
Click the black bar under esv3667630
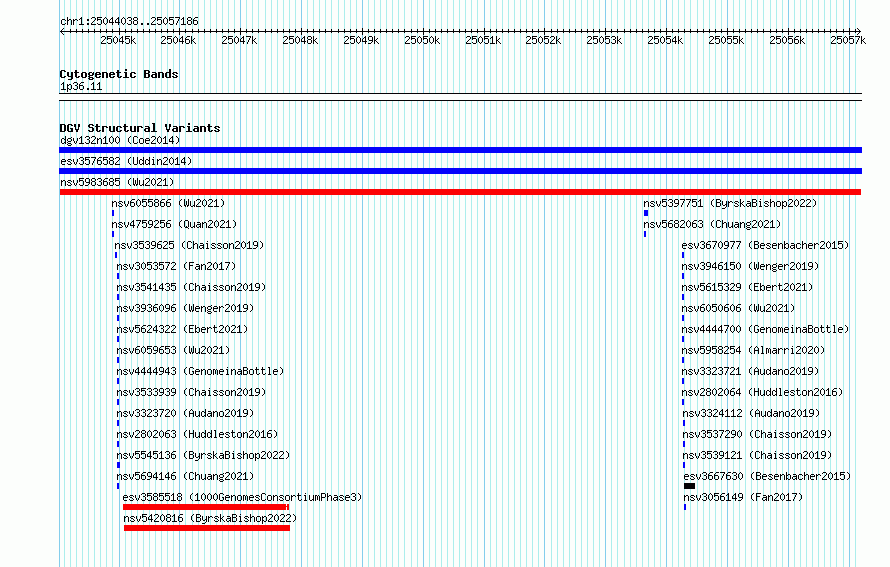point(689,486)
